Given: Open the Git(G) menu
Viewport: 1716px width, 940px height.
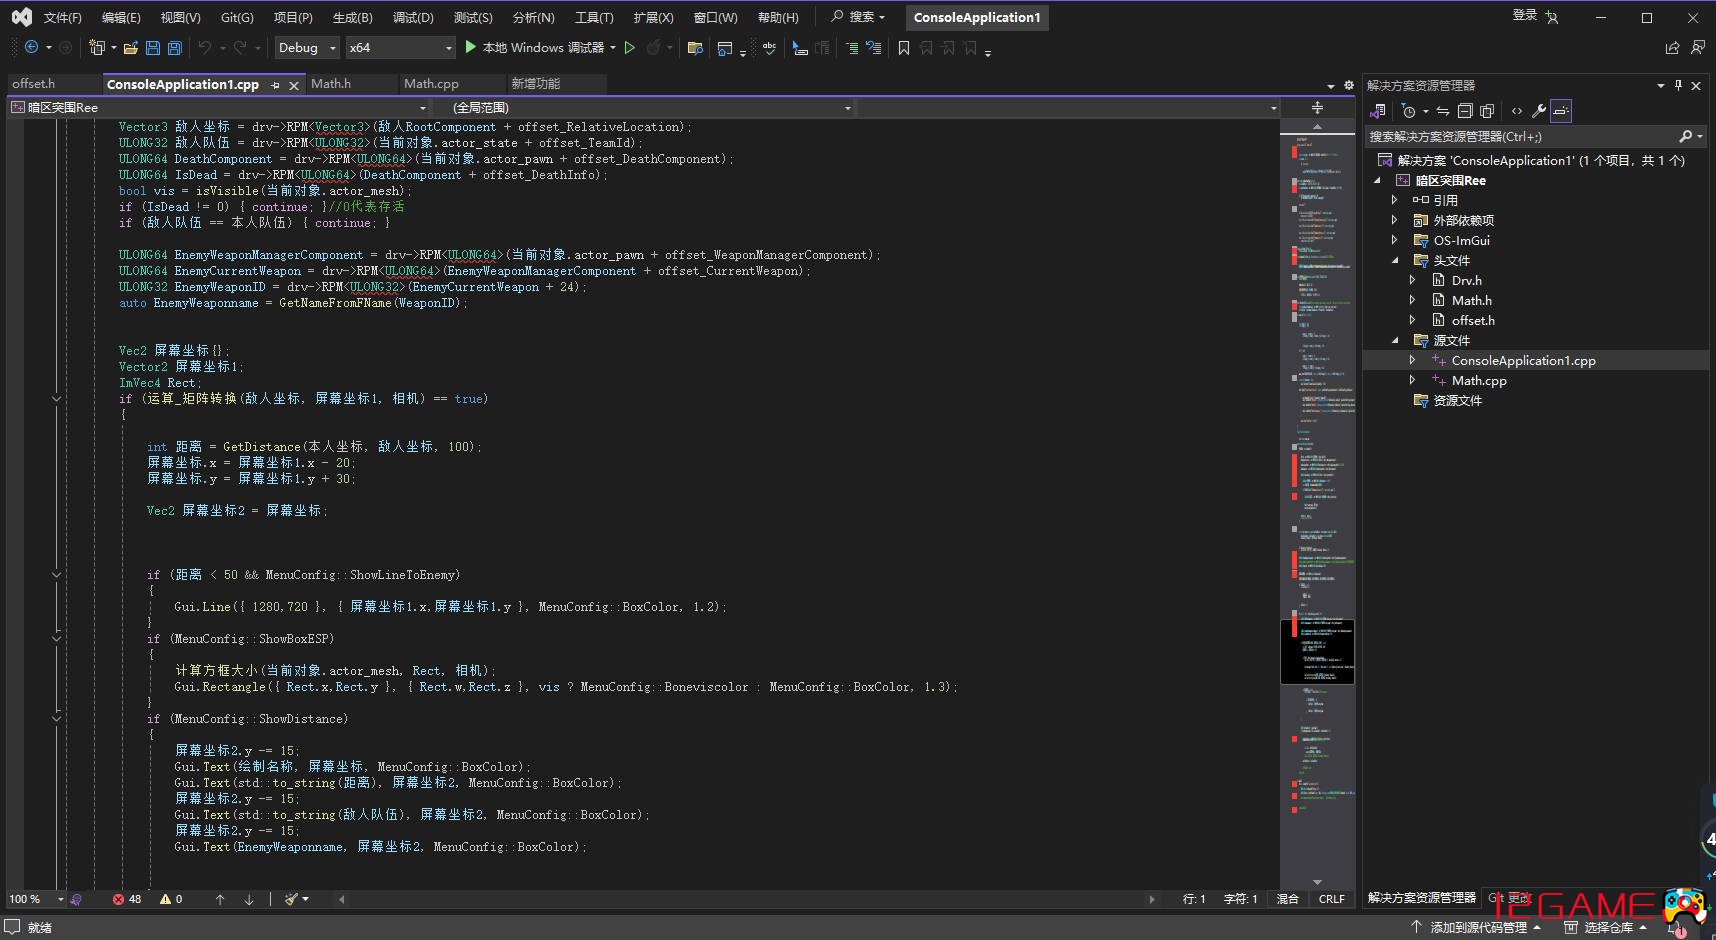Looking at the screenshot, I should 237,17.
